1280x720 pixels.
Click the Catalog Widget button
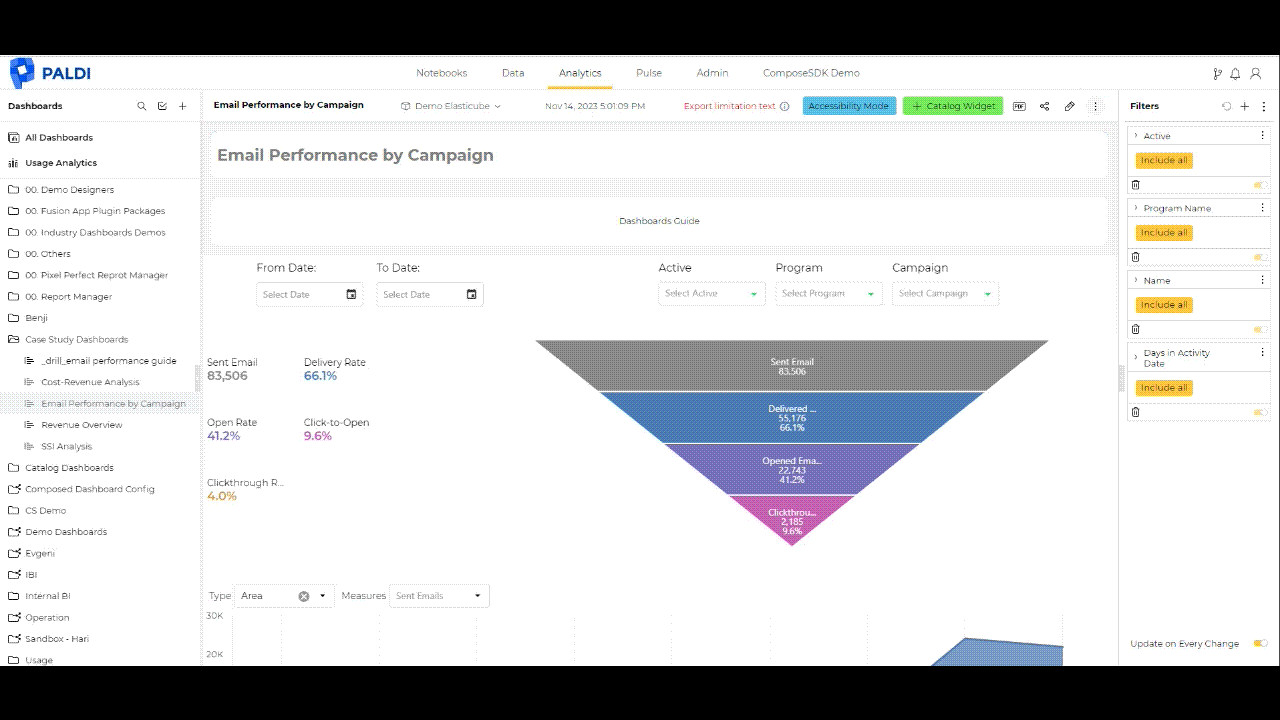point(953,106)
